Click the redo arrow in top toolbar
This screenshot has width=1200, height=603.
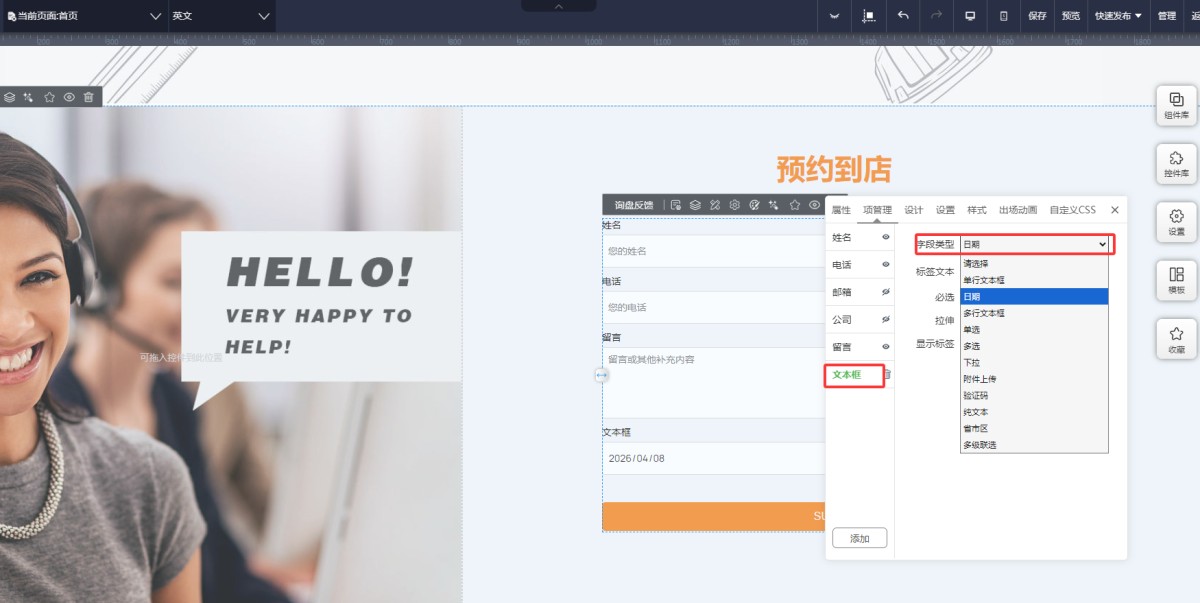tap(937, 16)
